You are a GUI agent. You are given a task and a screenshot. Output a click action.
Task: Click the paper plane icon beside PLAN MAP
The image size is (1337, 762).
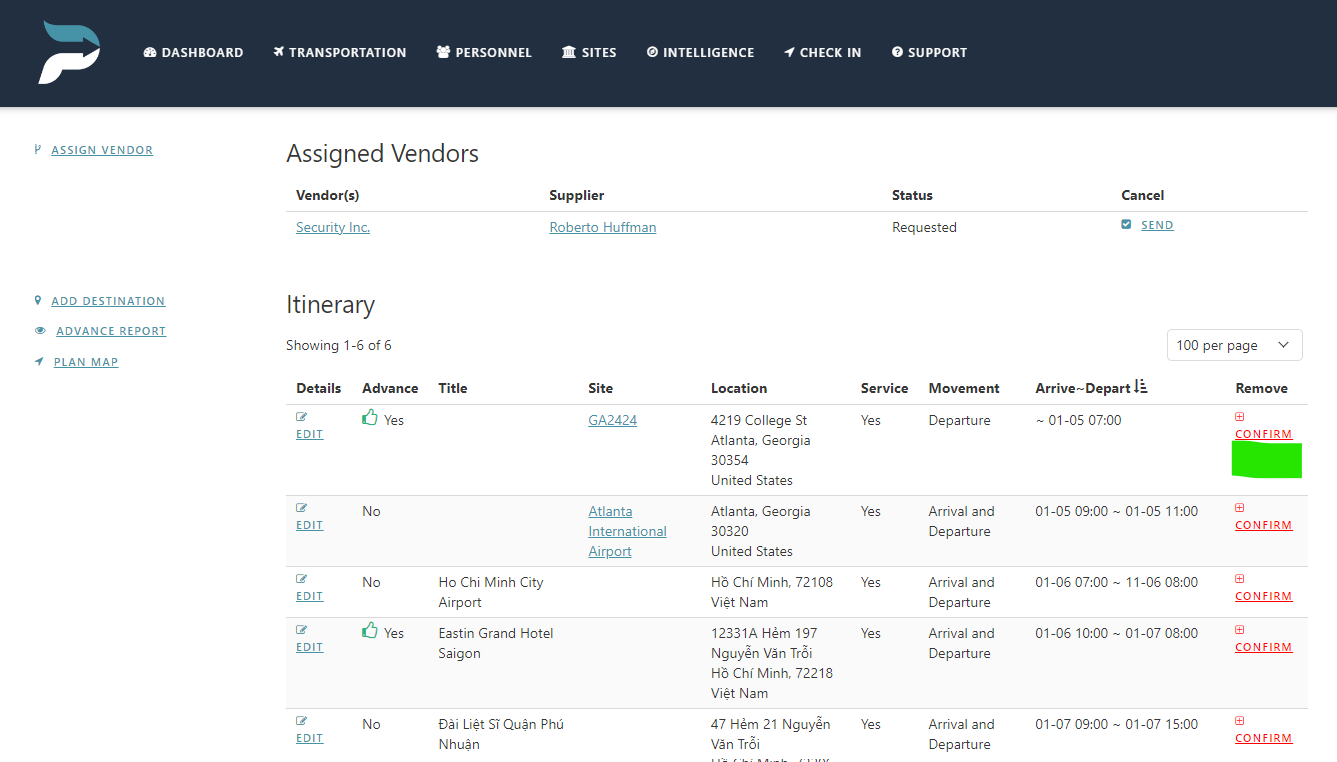pyautogui.click(x=37, y=361)
